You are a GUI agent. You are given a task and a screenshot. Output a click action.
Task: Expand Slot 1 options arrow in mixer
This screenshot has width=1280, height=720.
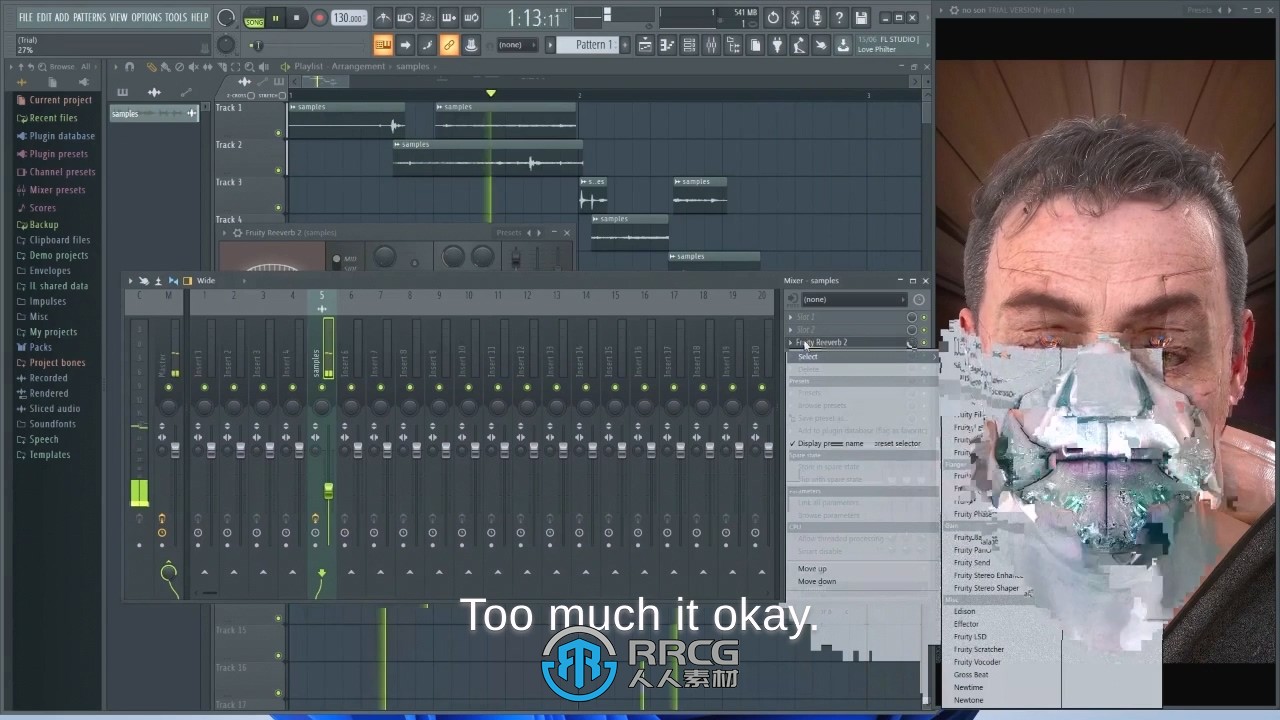[791, 317]
